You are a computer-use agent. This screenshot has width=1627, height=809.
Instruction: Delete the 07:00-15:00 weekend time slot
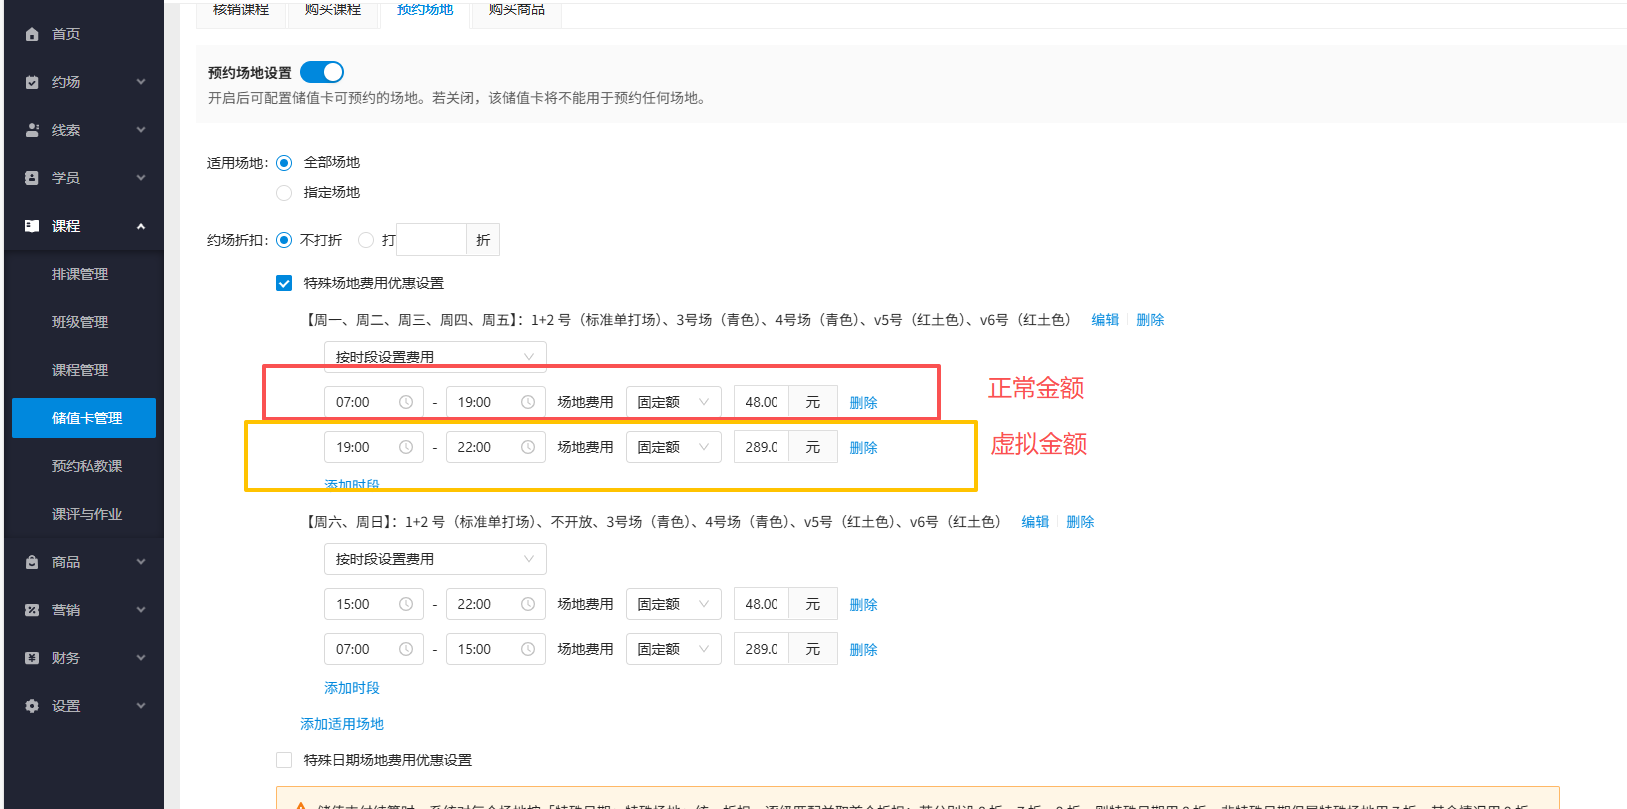pyautogui.click(x=863, y=650)
